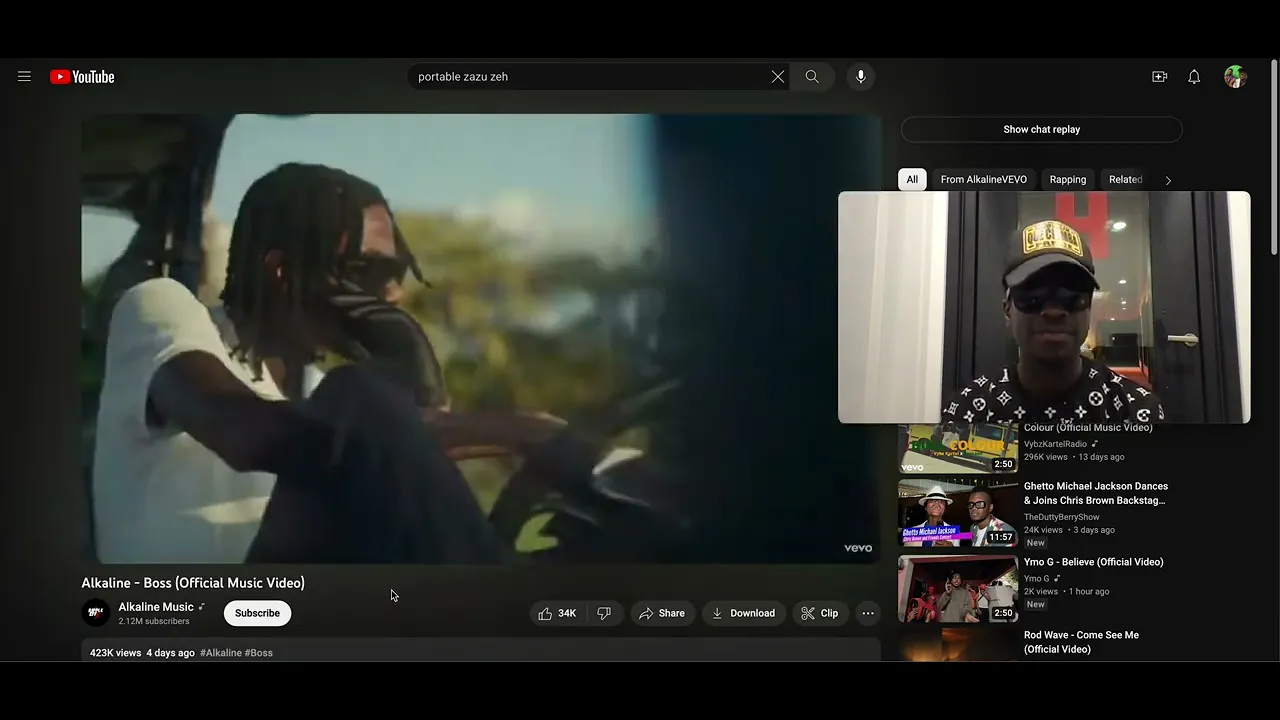Select the Related filter chip
The image size is (1280, 720).
click(x=1124, y=180)
